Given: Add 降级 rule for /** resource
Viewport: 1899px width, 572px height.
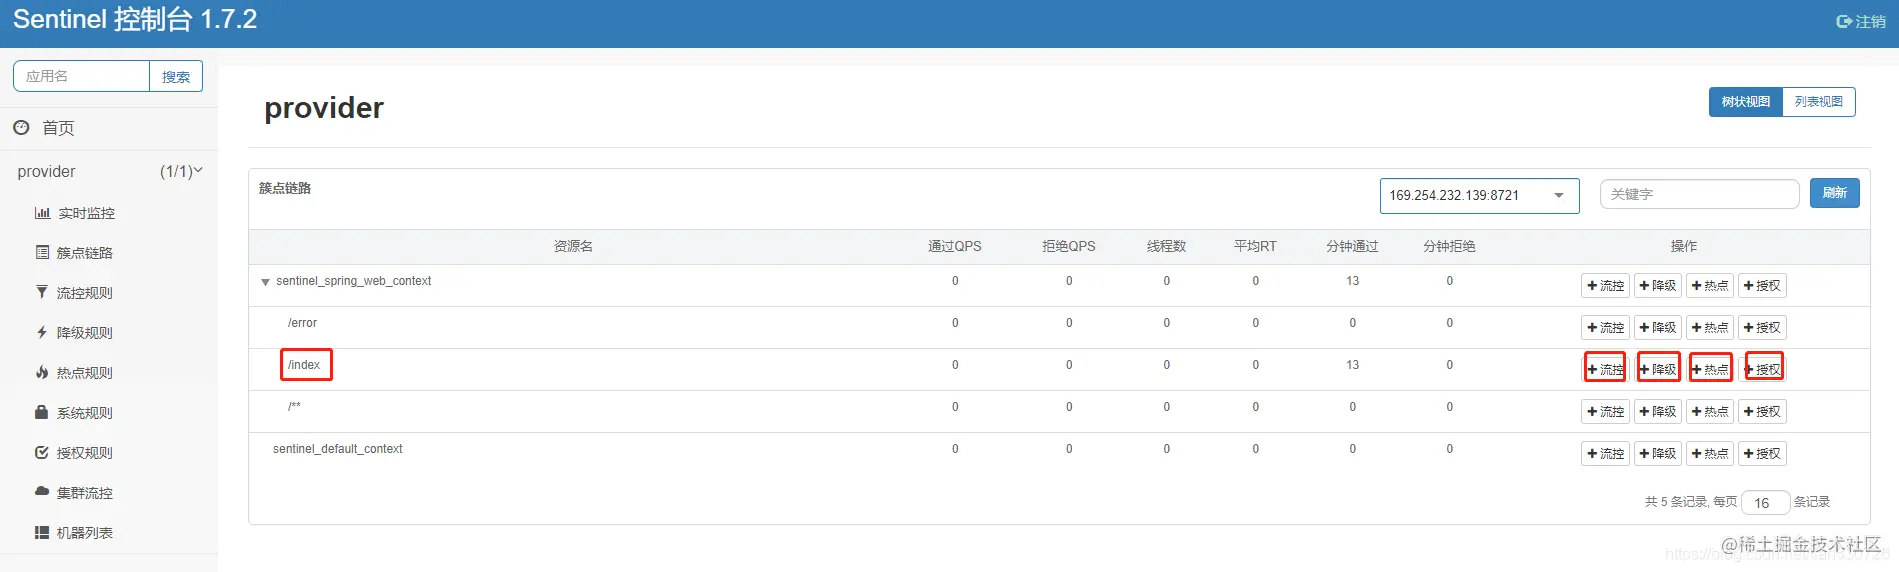Looking at the screenshot, I should tap(1657, 412).
